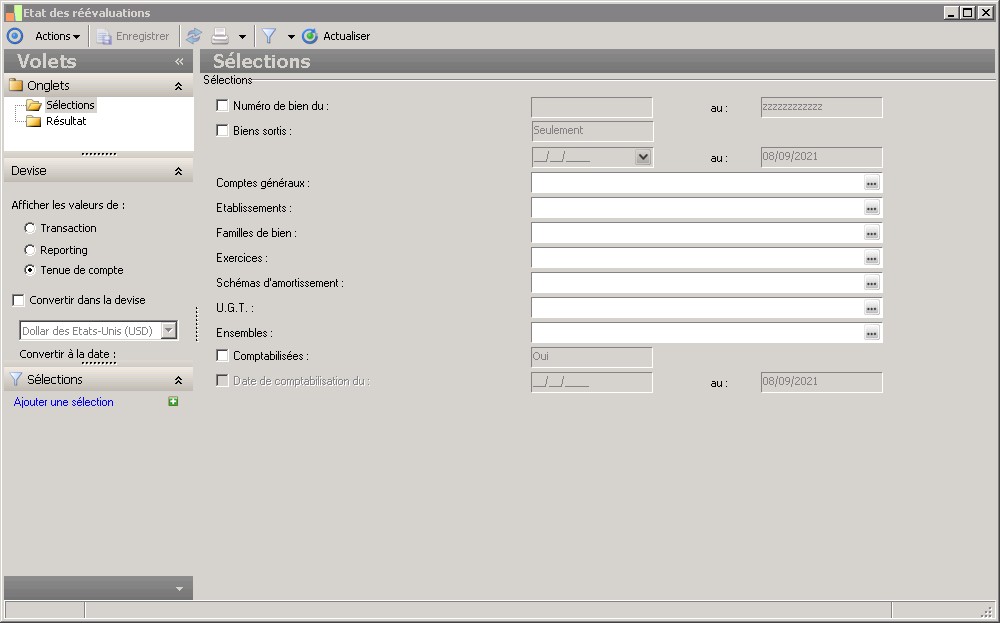The image size is (1000, 623).
Task: Click the Oui field next to Comptabilisées
Action: click(592, 357)
